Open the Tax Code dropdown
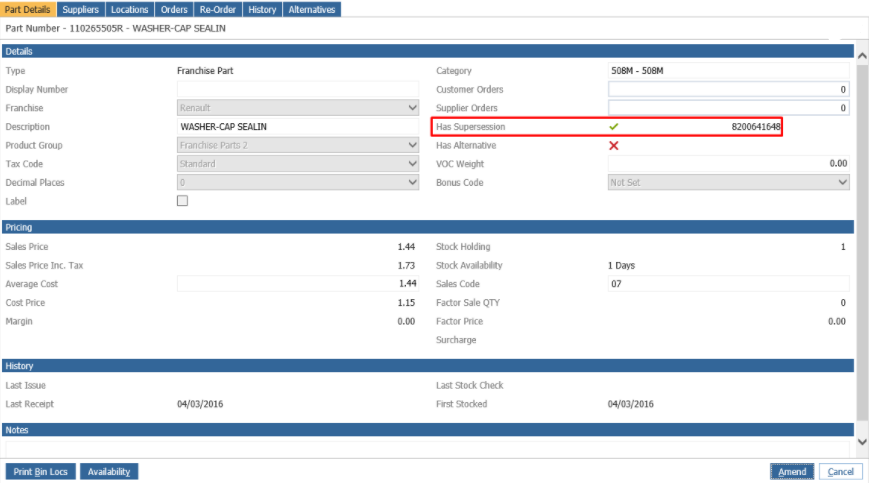Image resolution: width=869 pixels, height=483 pixels. click(x=298, y=164)
